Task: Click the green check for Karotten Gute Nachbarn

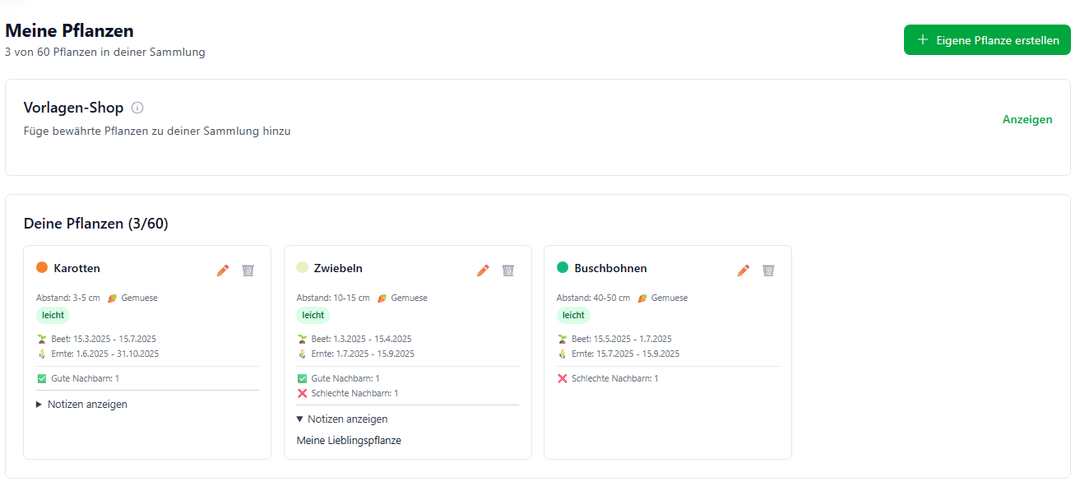Action: 42,379
